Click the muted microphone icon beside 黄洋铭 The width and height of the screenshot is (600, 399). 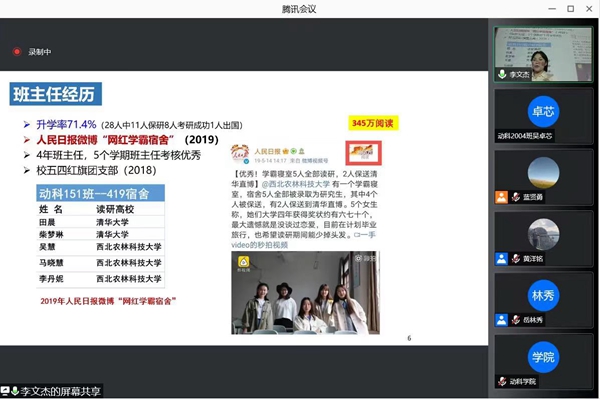(515, 259)
